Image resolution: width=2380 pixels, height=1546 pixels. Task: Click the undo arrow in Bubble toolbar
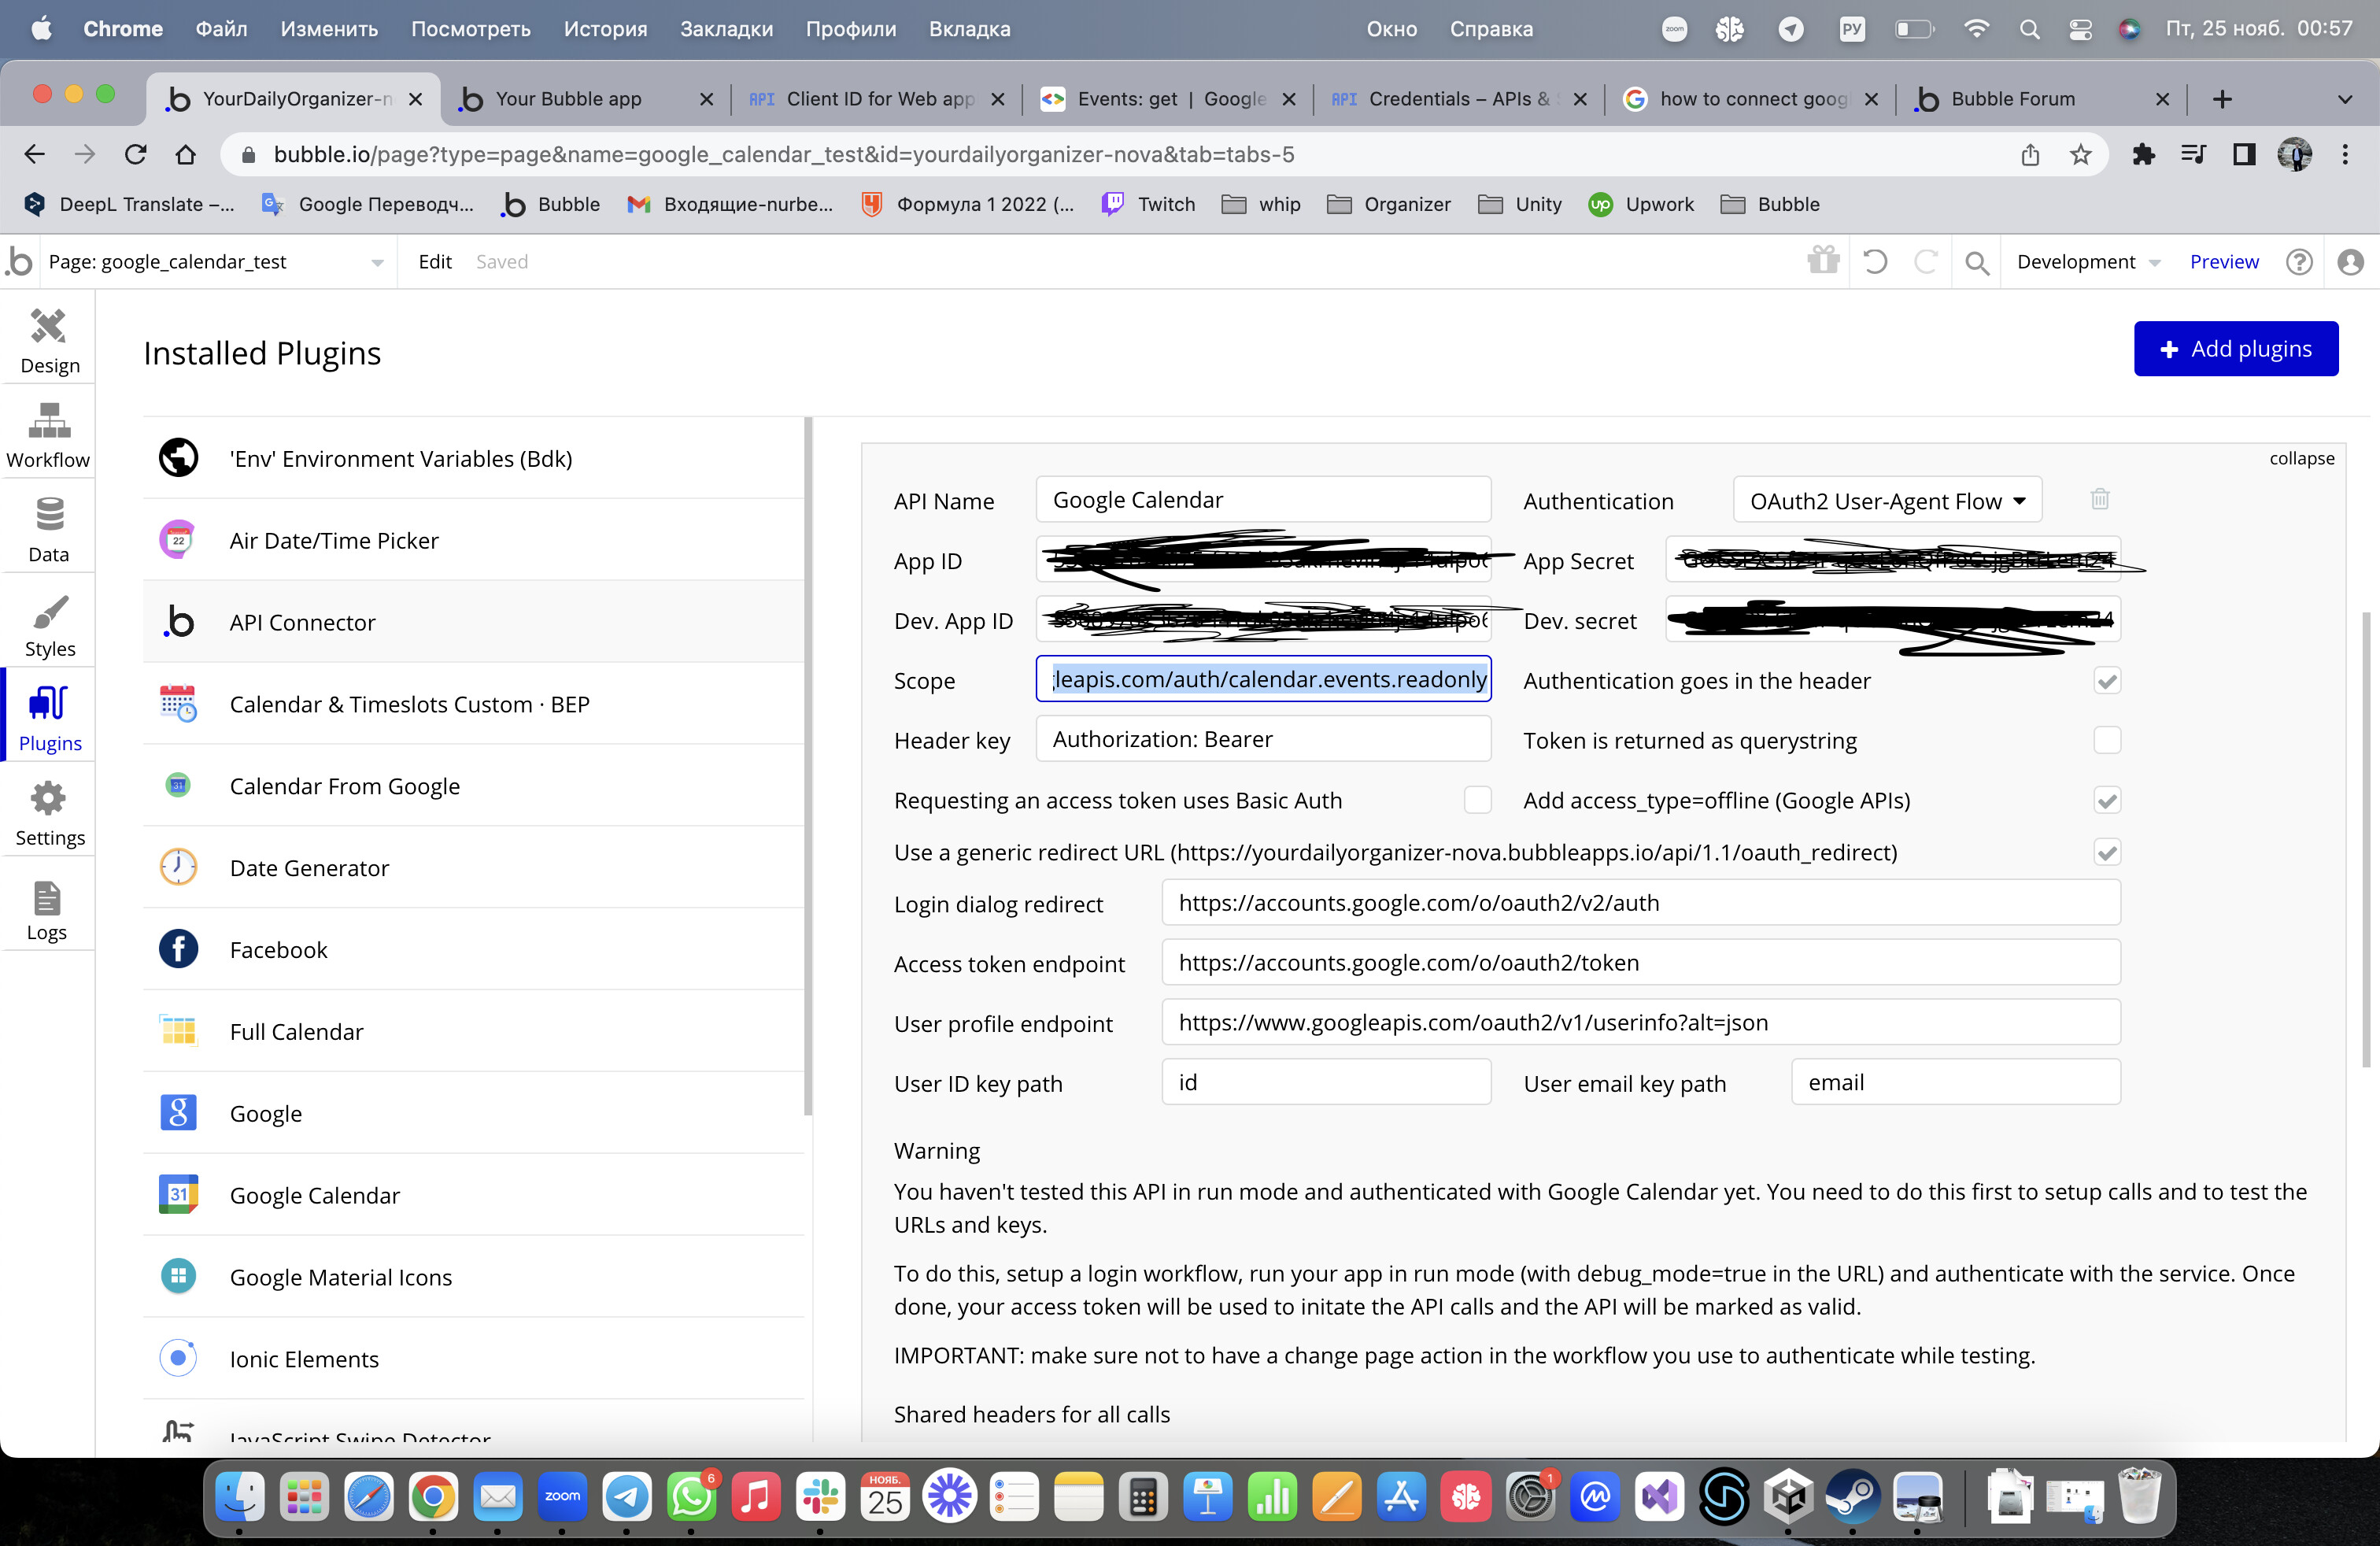pyautogui.click(x=1875, y=262)
